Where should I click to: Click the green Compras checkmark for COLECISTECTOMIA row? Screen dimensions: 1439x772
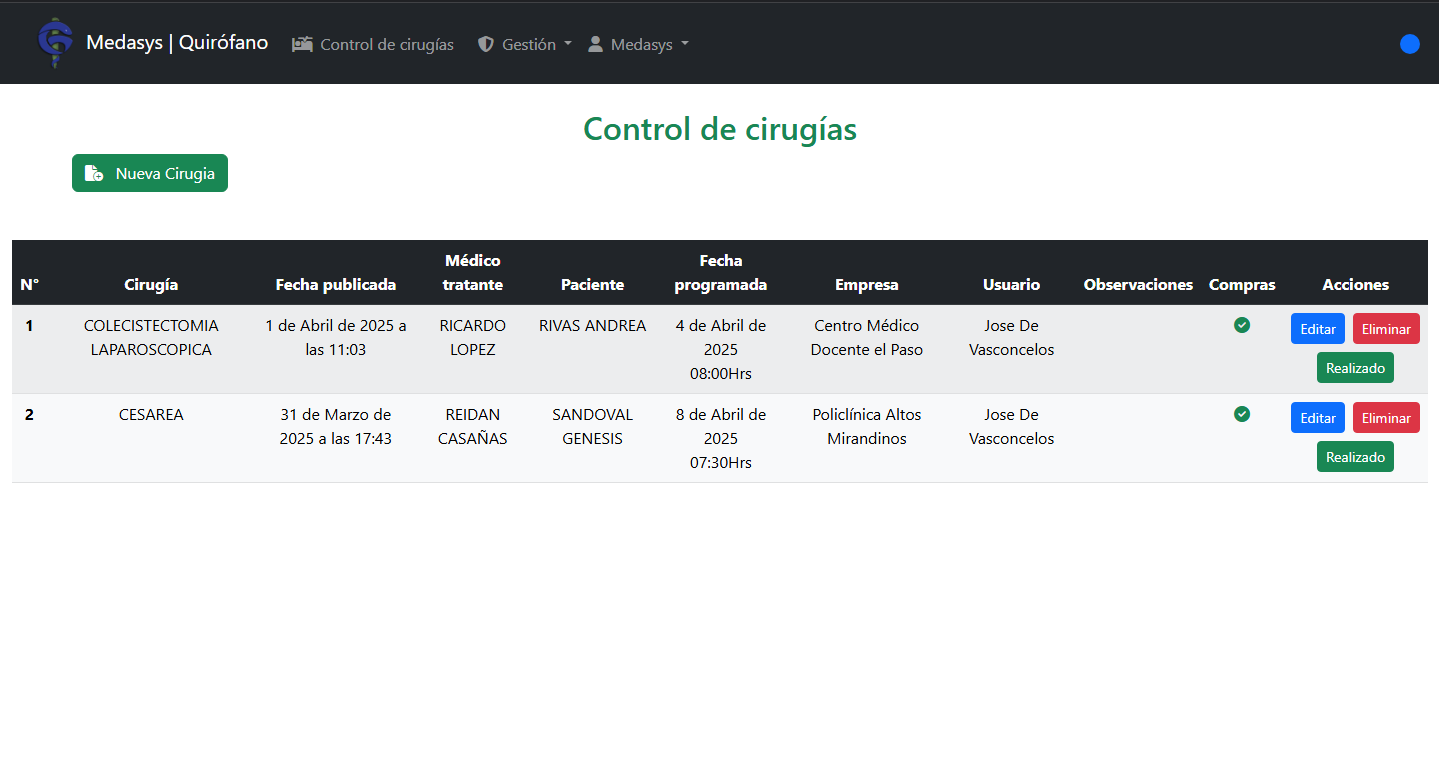click(1242, 325)
